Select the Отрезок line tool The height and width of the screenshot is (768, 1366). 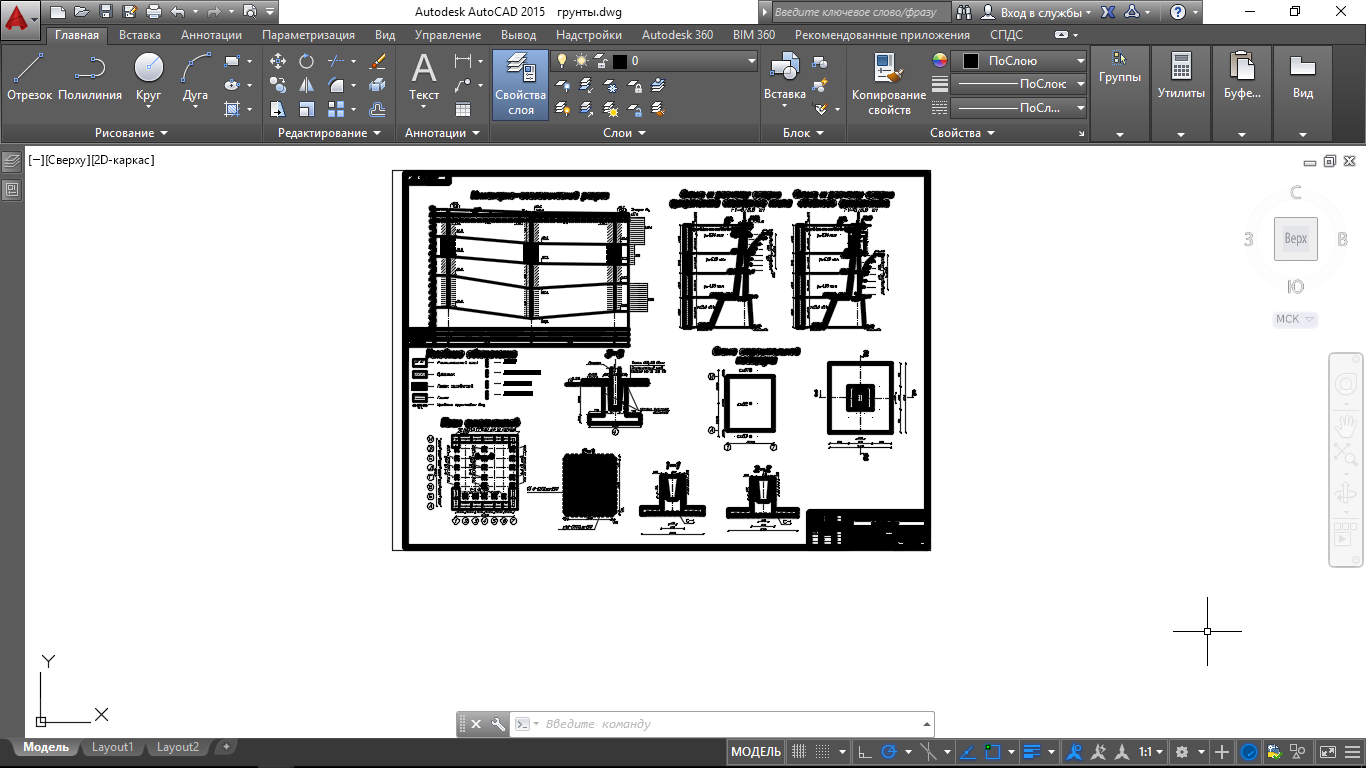click(29, 77)
